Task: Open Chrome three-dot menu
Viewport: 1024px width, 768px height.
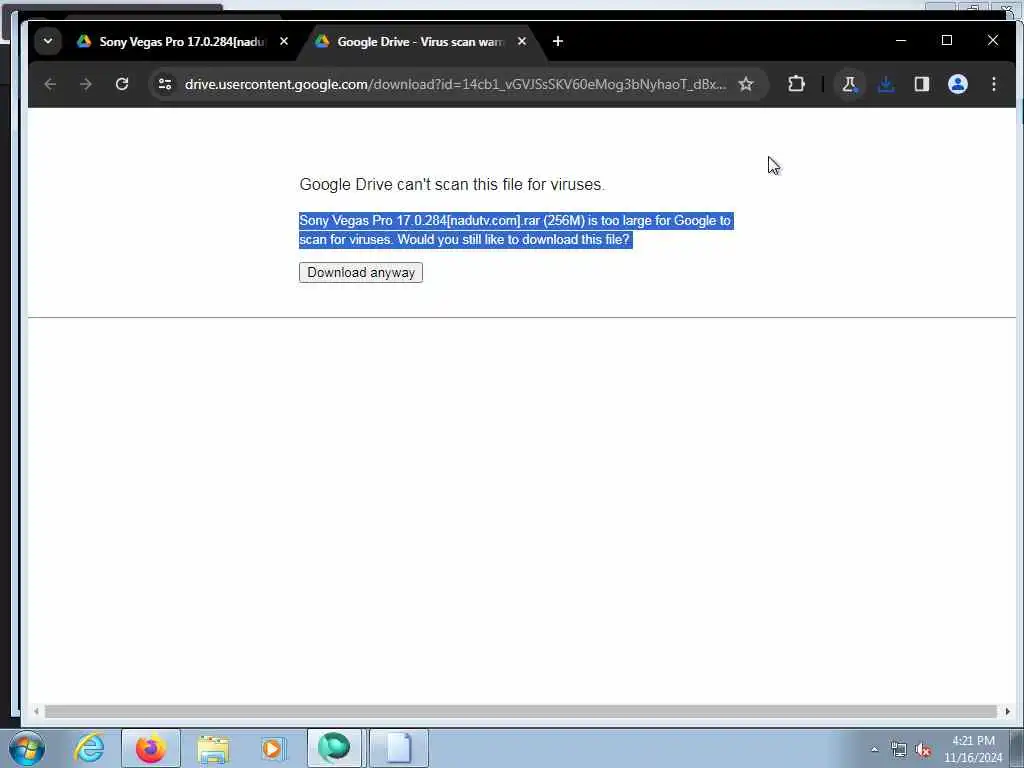Action: pos(993,84)
